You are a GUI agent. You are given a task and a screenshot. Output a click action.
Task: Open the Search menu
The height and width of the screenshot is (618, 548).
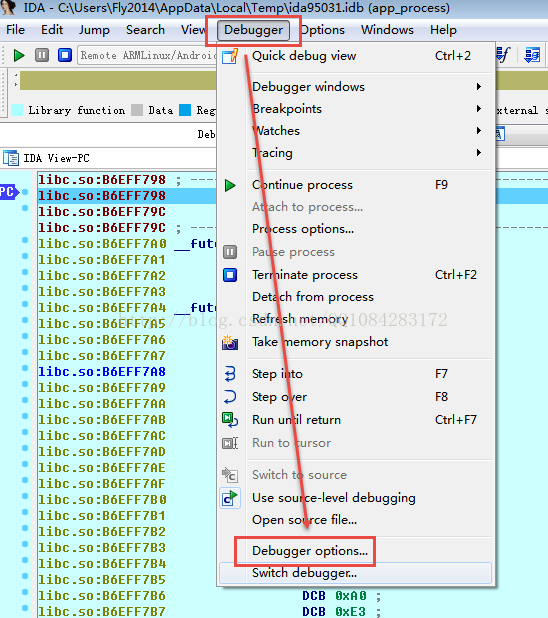145,30
